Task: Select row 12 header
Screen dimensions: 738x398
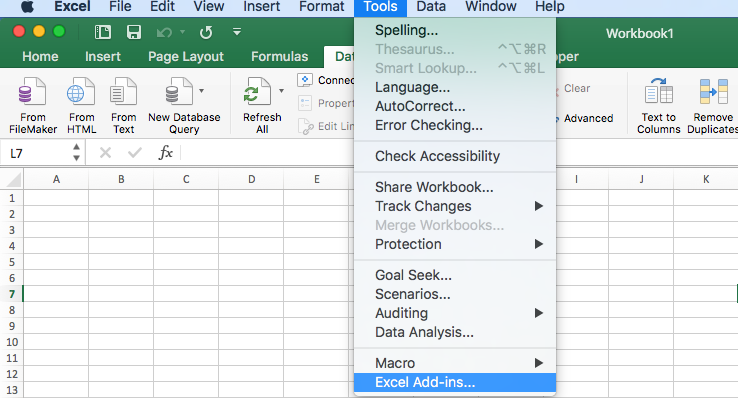Action: pos(12,374)
